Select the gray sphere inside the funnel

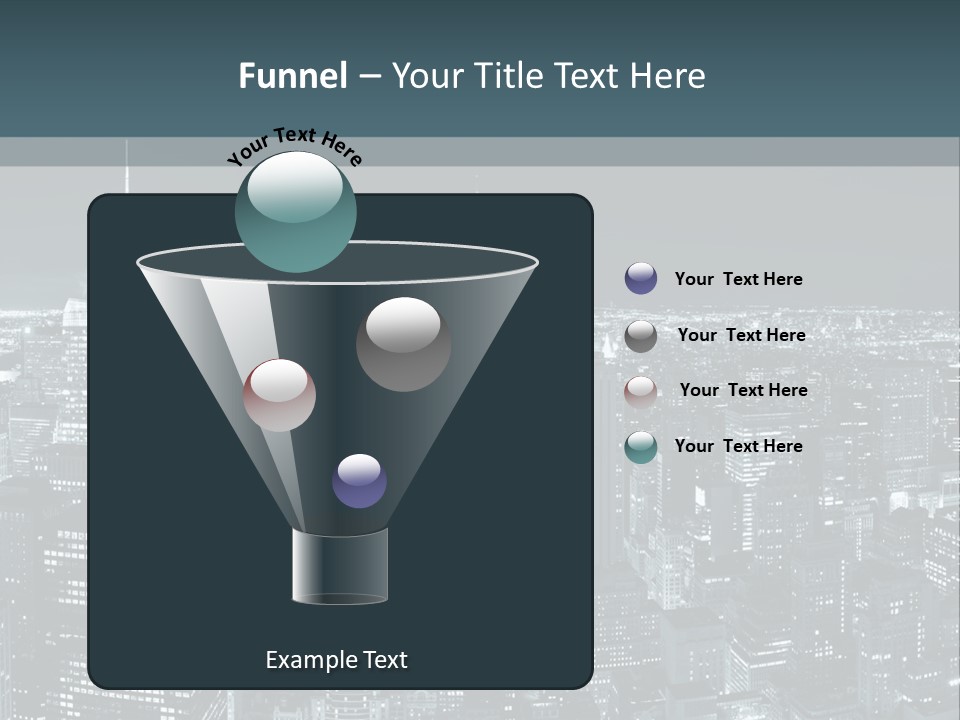click(403, 344)
